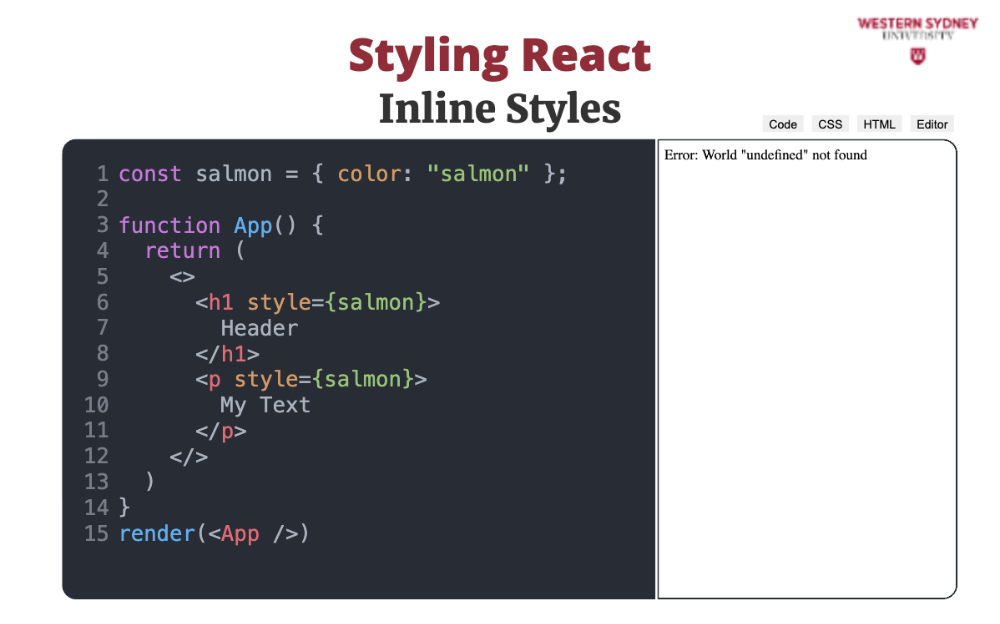Image resolution: width=1000 pixels, height=624 pixels.
Task: Click the "Styling React" slide title
Action: tap(499, 55)
